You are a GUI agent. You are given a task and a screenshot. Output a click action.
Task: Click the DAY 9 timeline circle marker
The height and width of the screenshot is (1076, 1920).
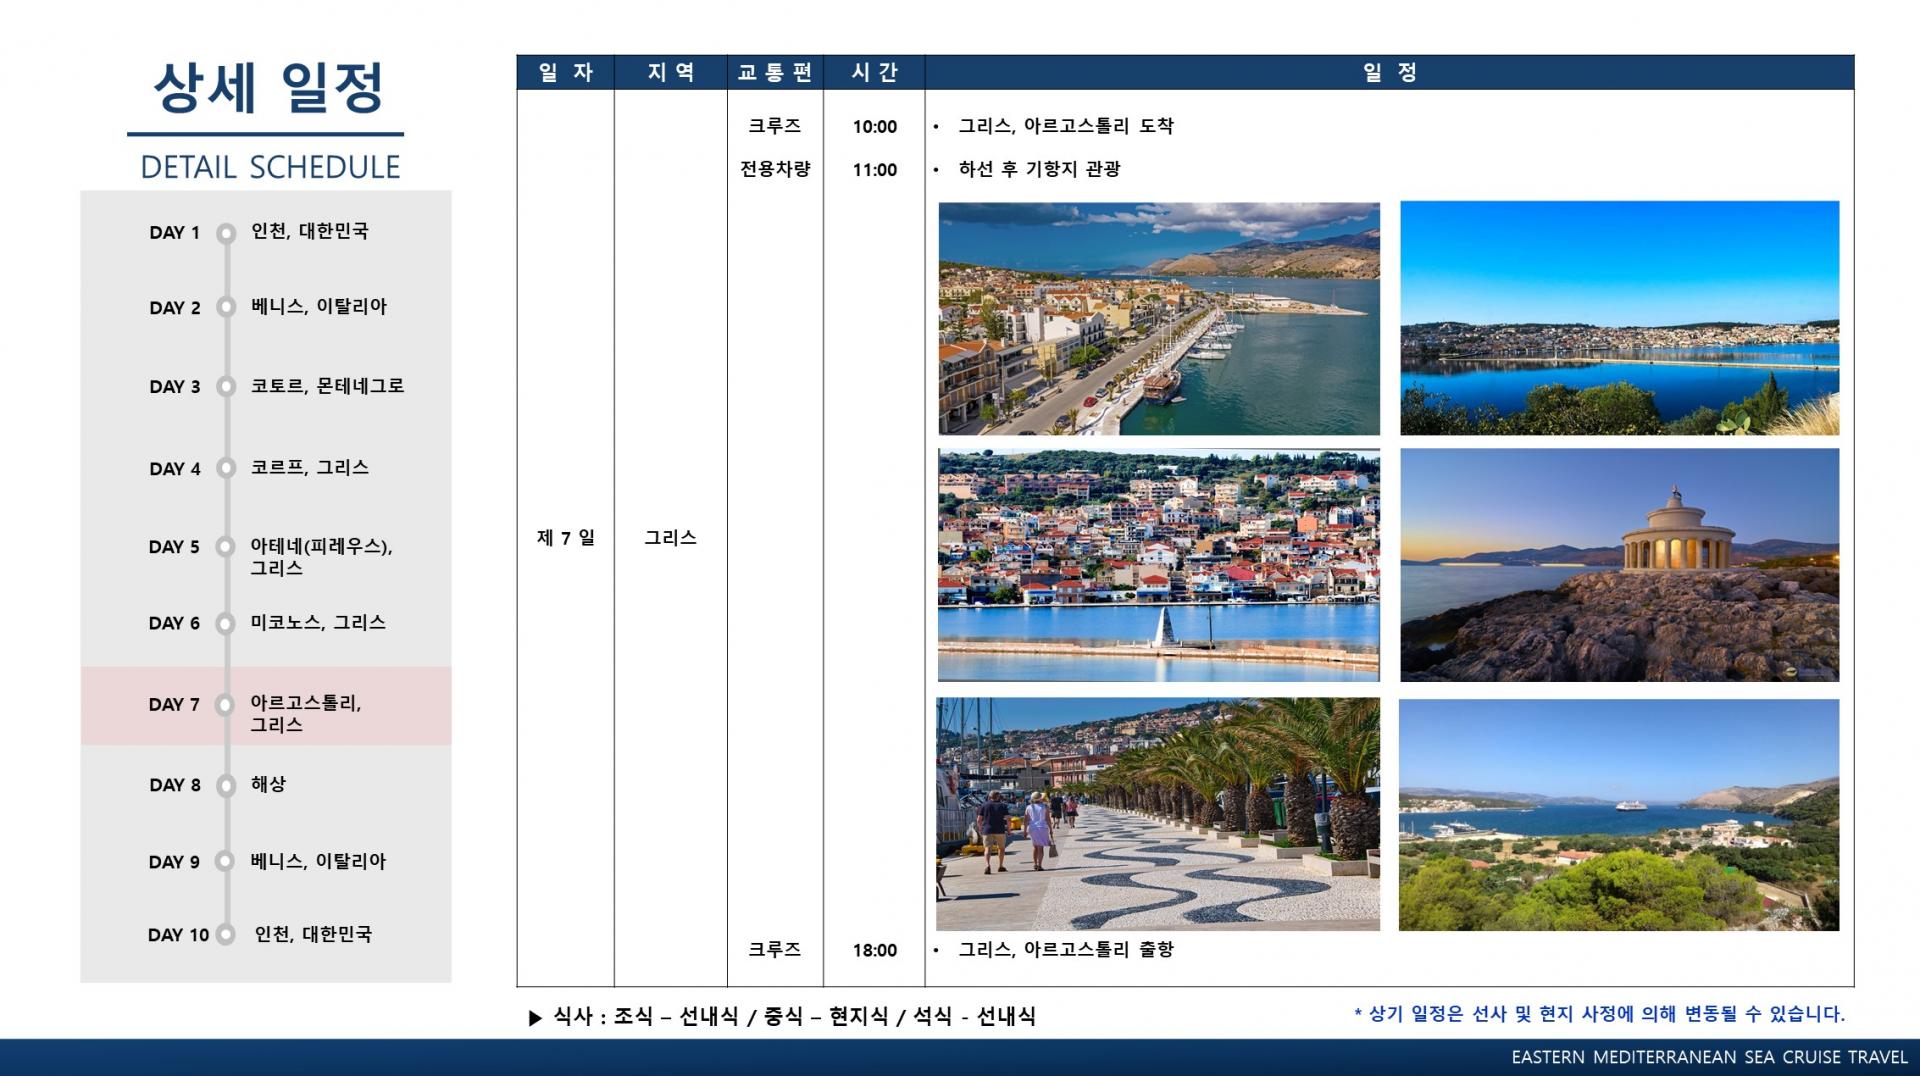(x=227, y=861)
